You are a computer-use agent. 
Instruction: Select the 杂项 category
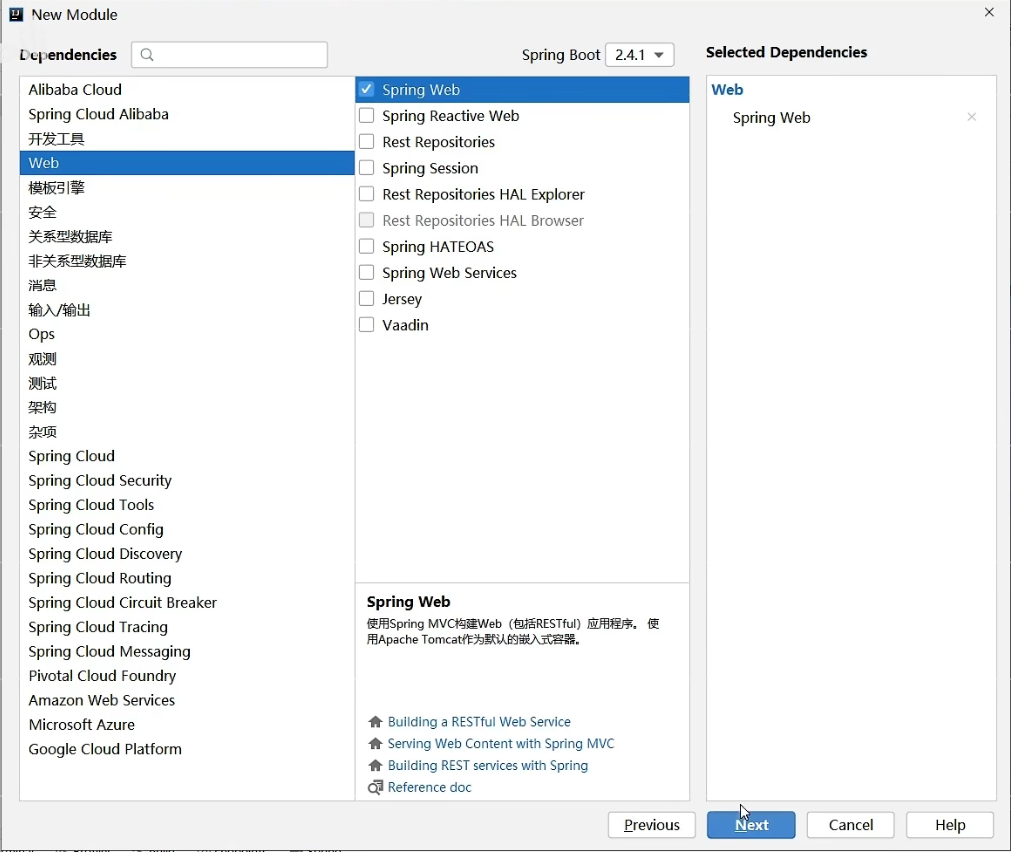coord(187,432)
